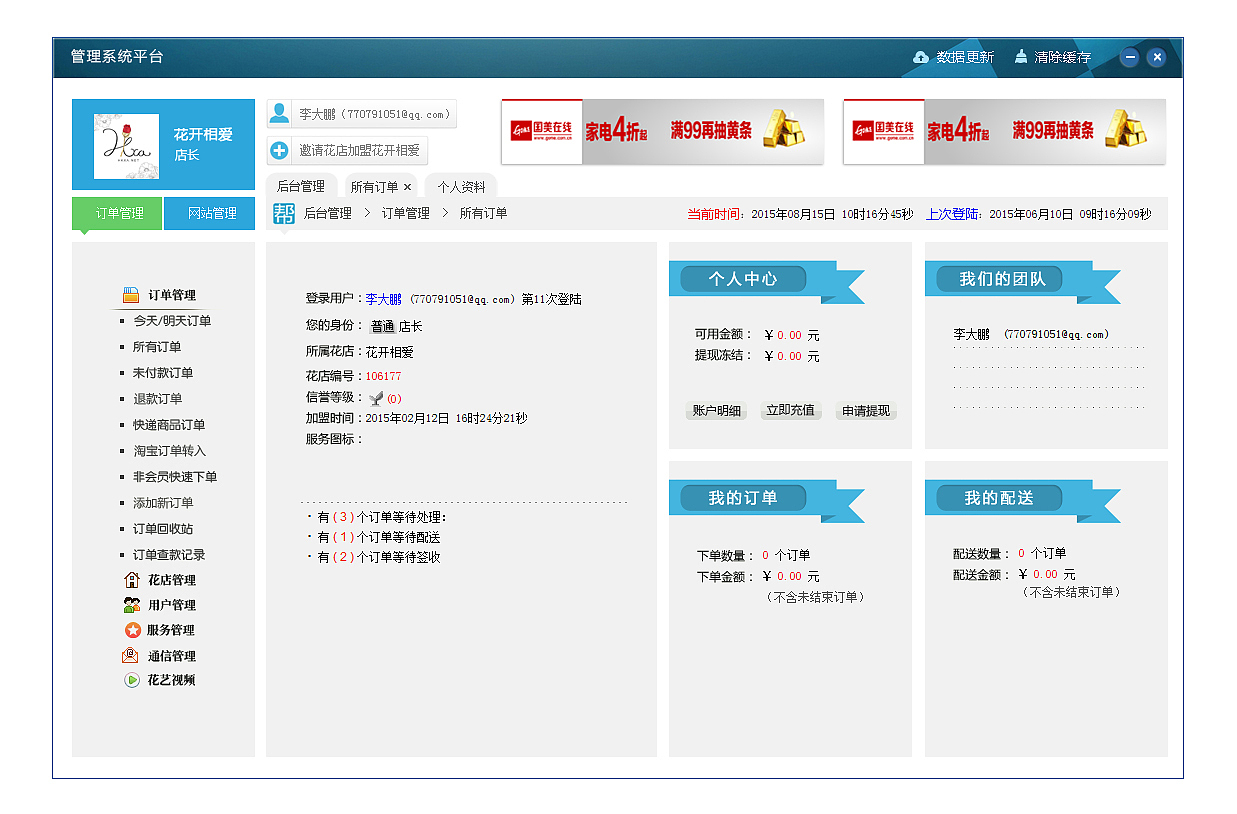1237x814 pixels.
Task: Click the 花艺视频 play icon
Action: click(131, 680)
